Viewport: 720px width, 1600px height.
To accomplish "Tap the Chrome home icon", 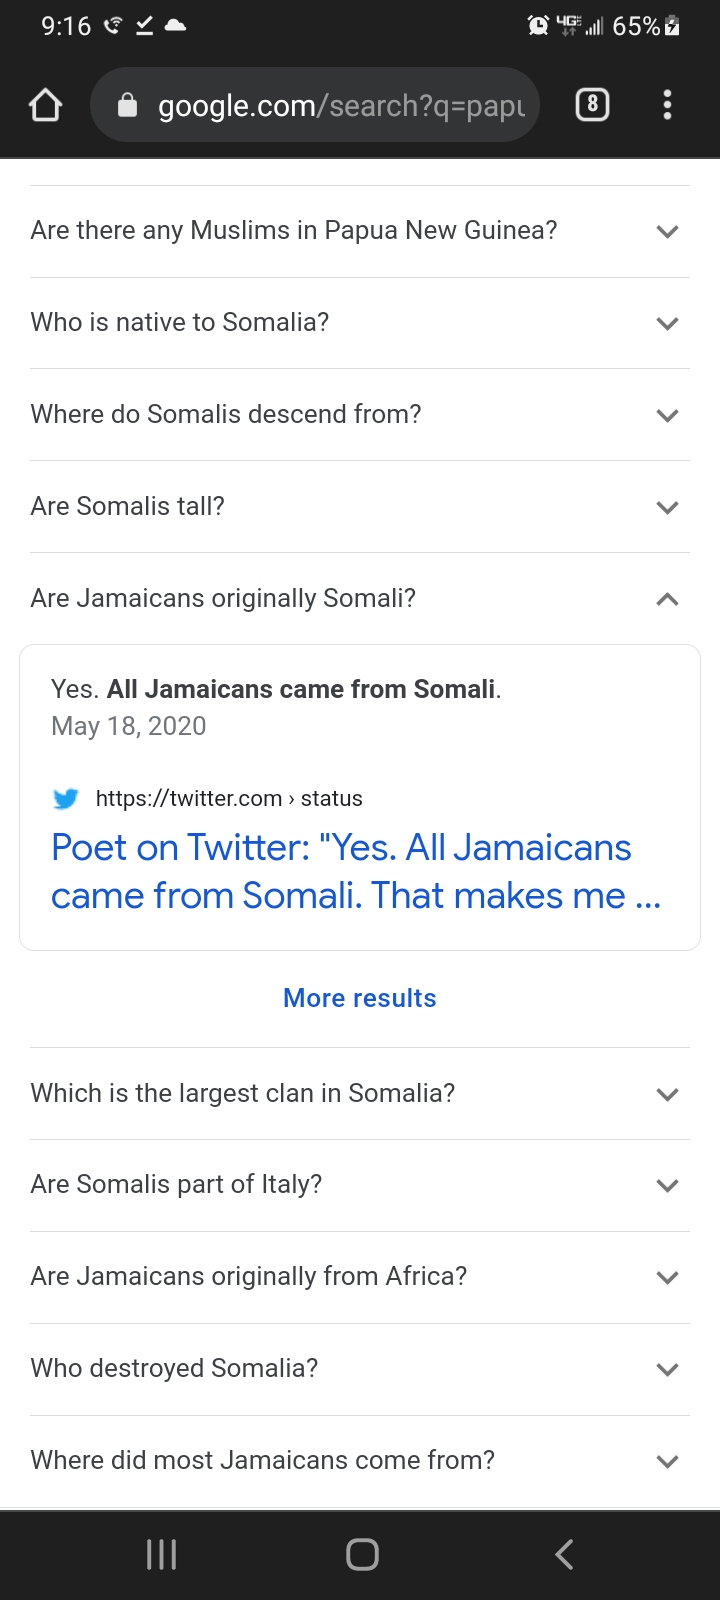I will (45, 105).
